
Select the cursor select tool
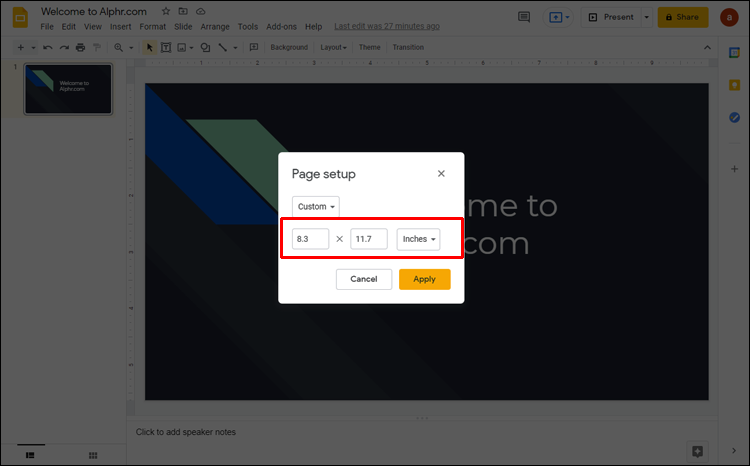[x=150, y=47]
